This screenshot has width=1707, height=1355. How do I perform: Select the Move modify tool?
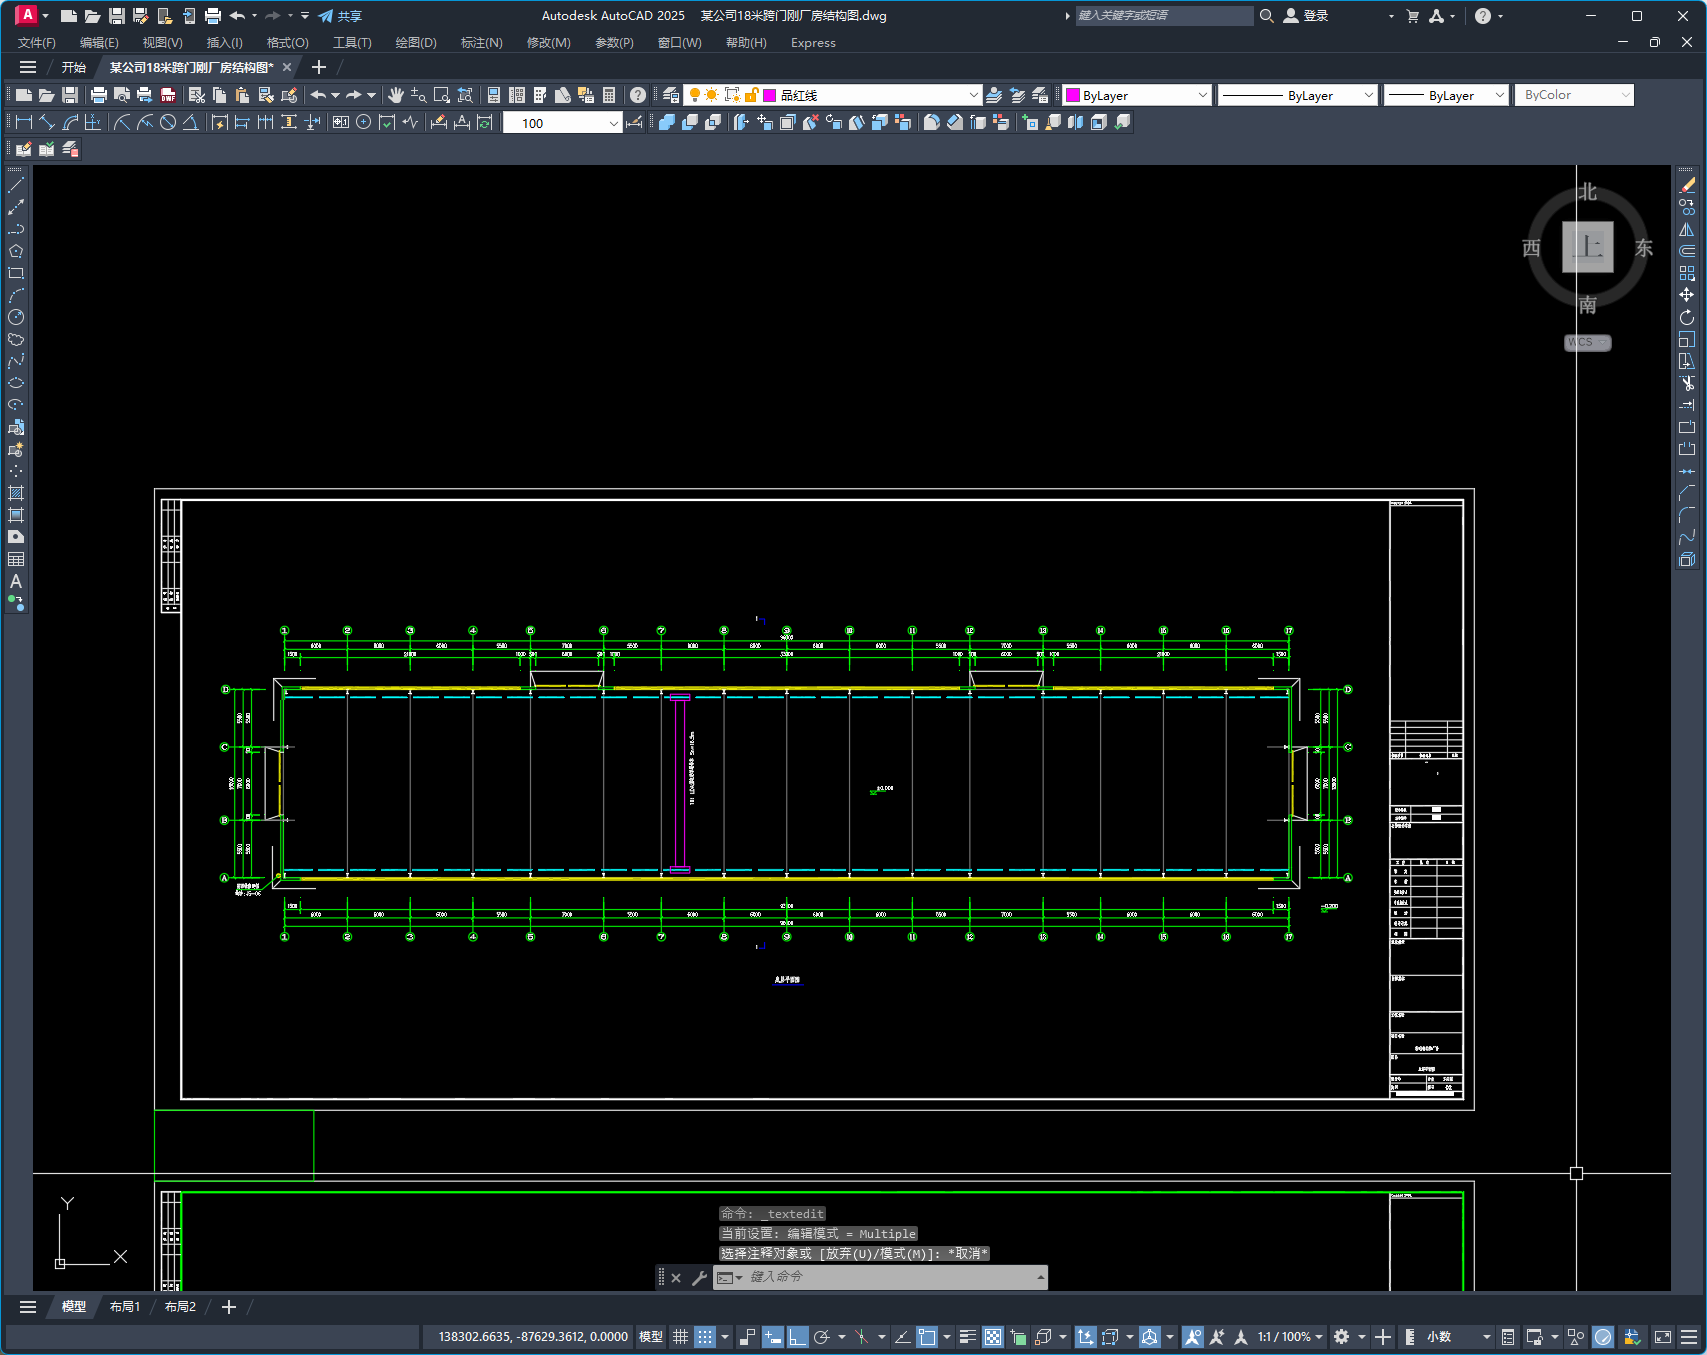[1687, 295]
